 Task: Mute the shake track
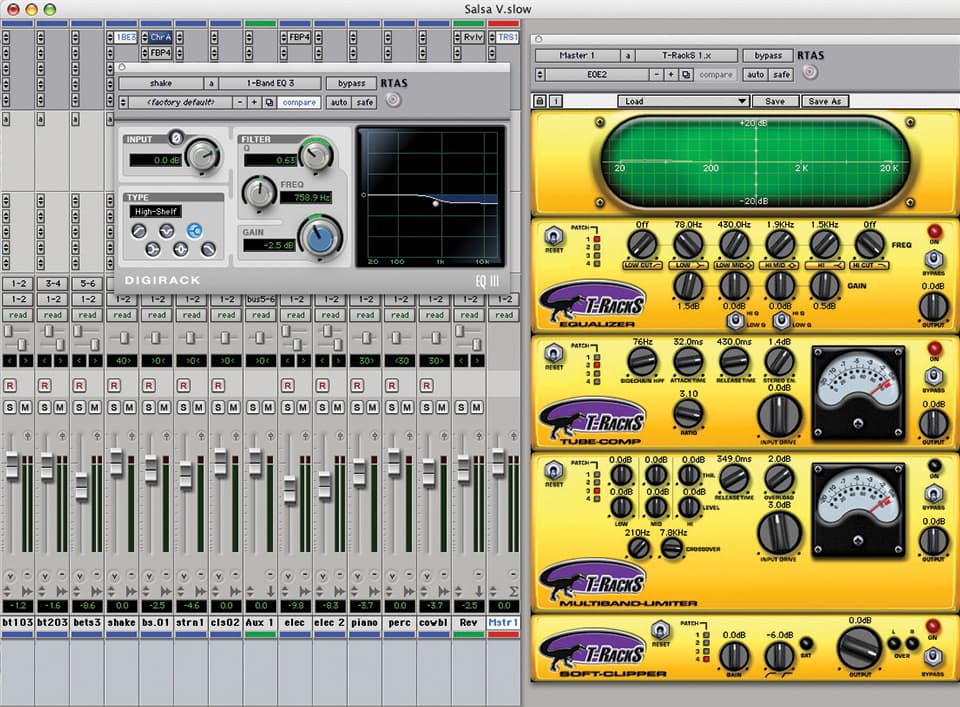coord(130,407)
